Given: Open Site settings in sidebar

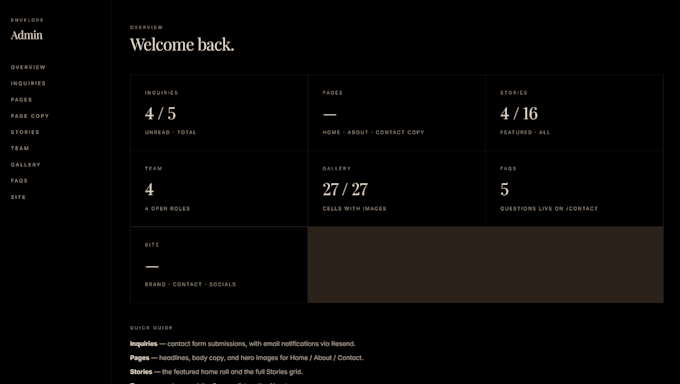Looking at the screenshot, I should [x=18, y=197].
